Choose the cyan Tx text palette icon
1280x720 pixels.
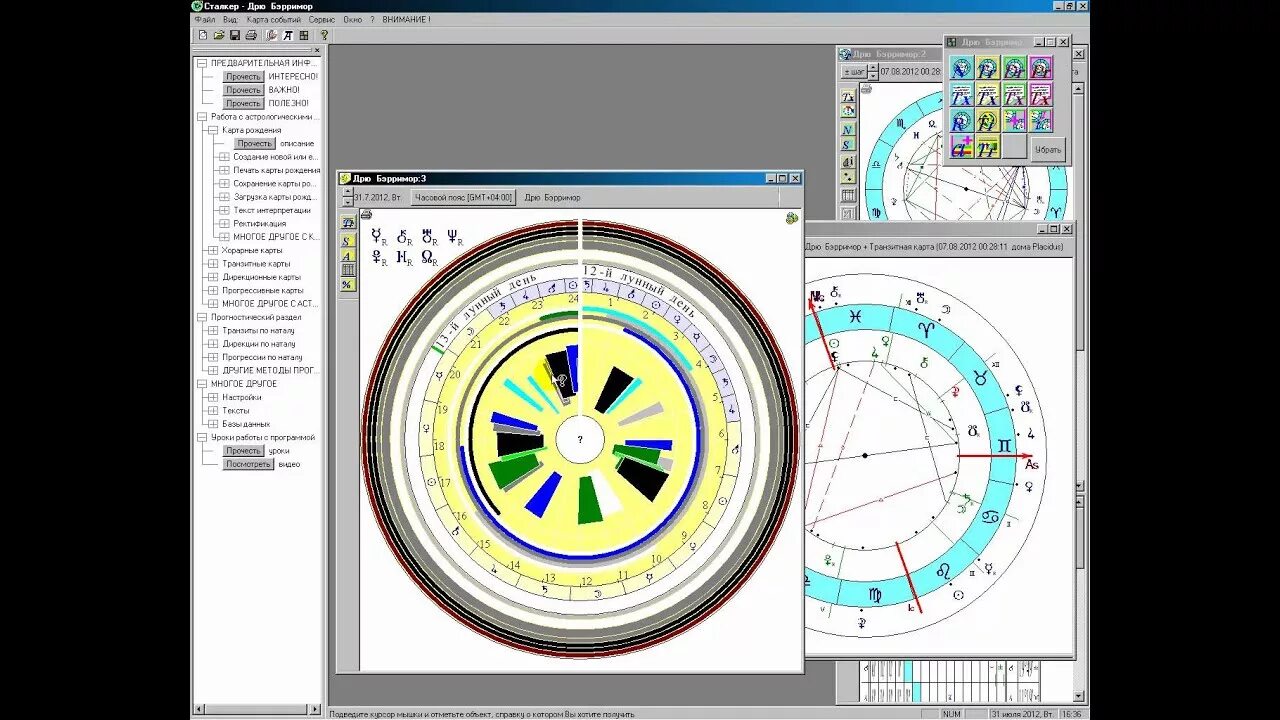[961, 95]
